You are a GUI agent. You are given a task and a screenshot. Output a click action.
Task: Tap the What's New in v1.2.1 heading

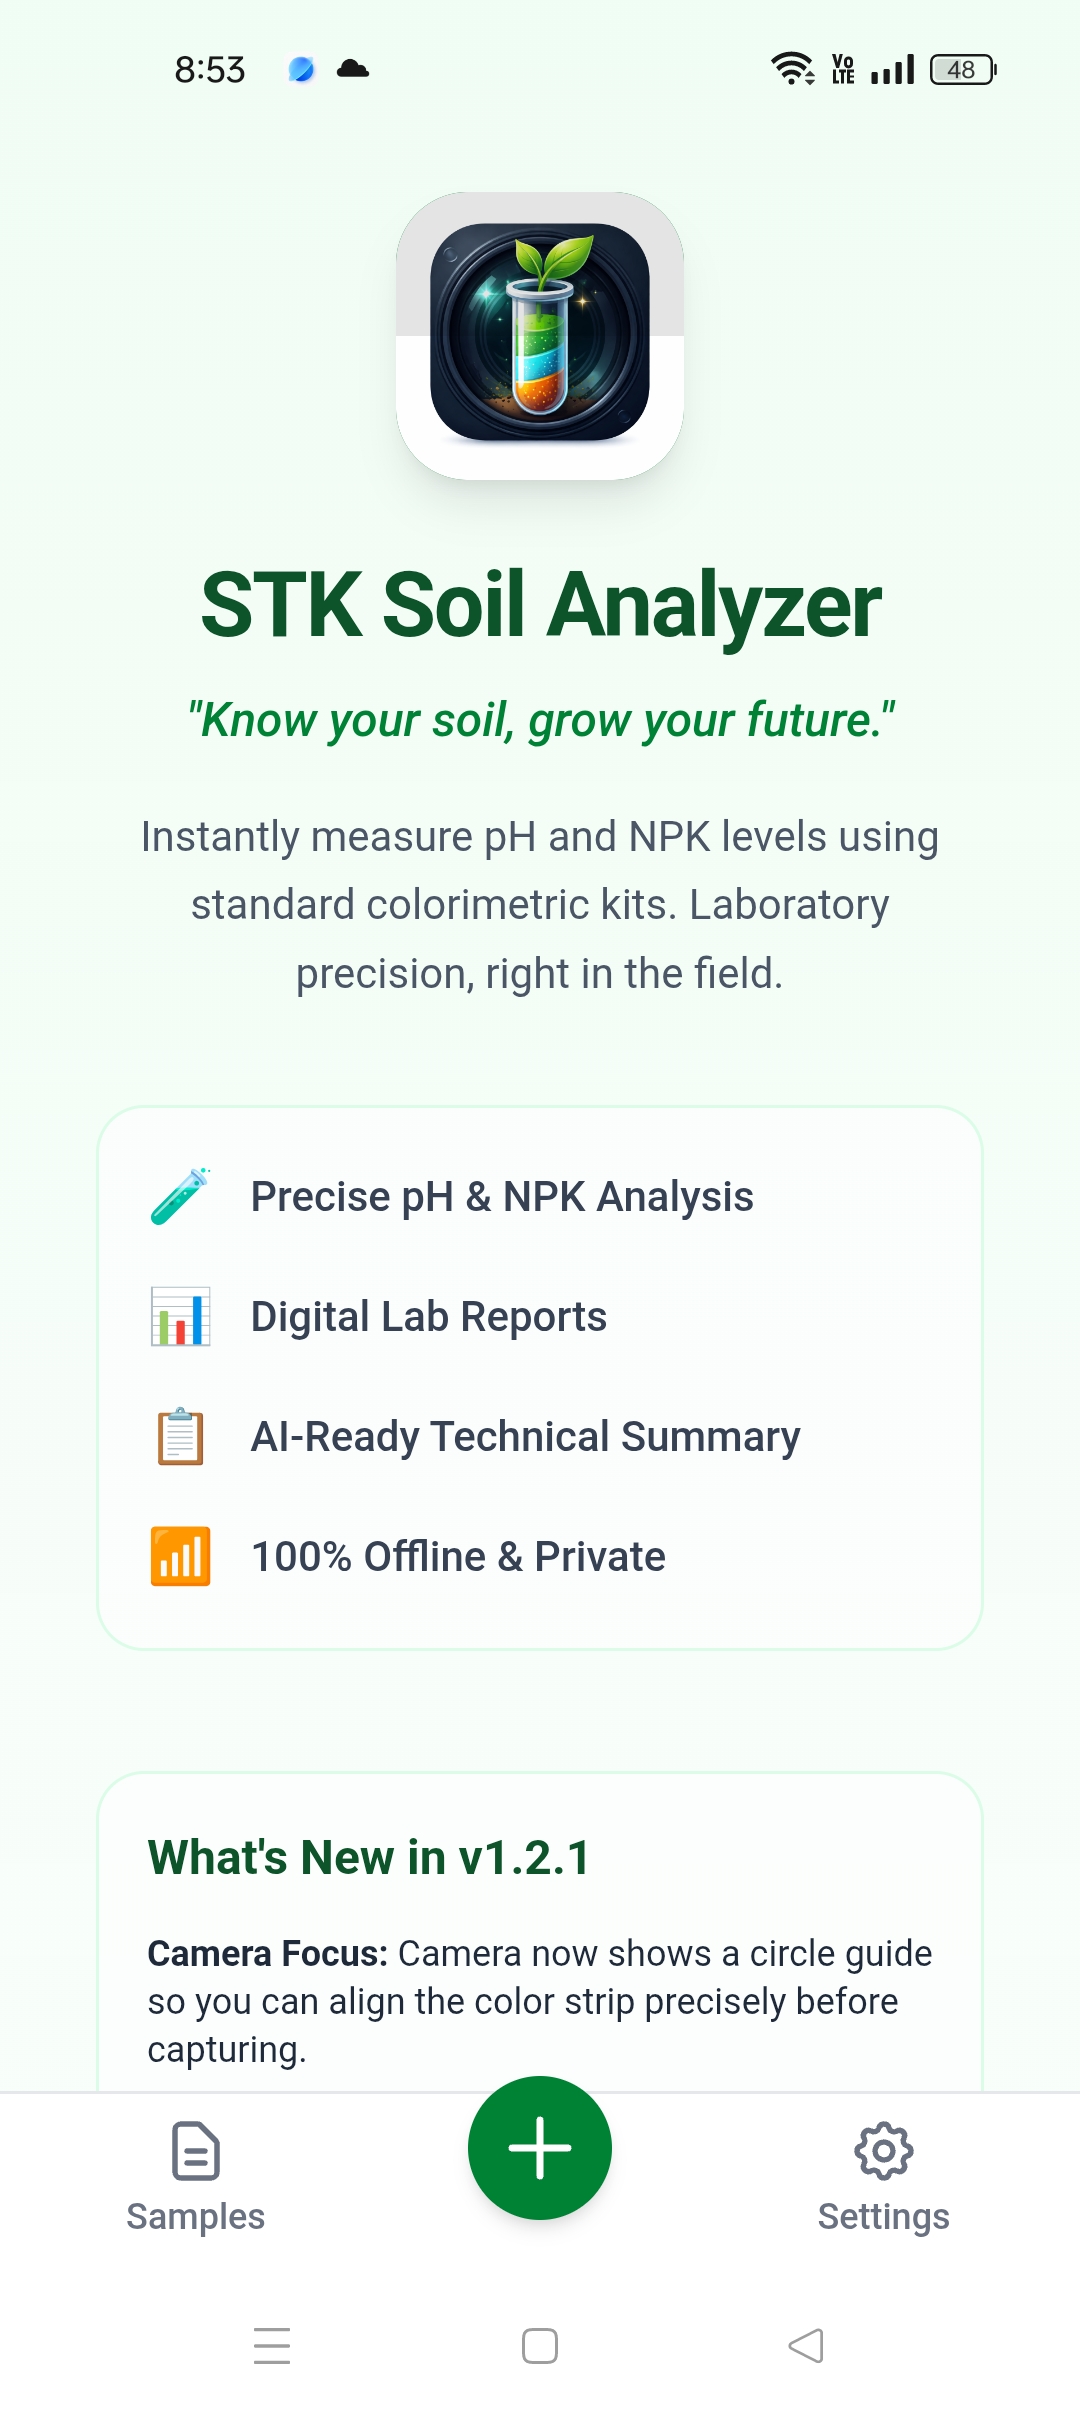(x=369, y=1857)
